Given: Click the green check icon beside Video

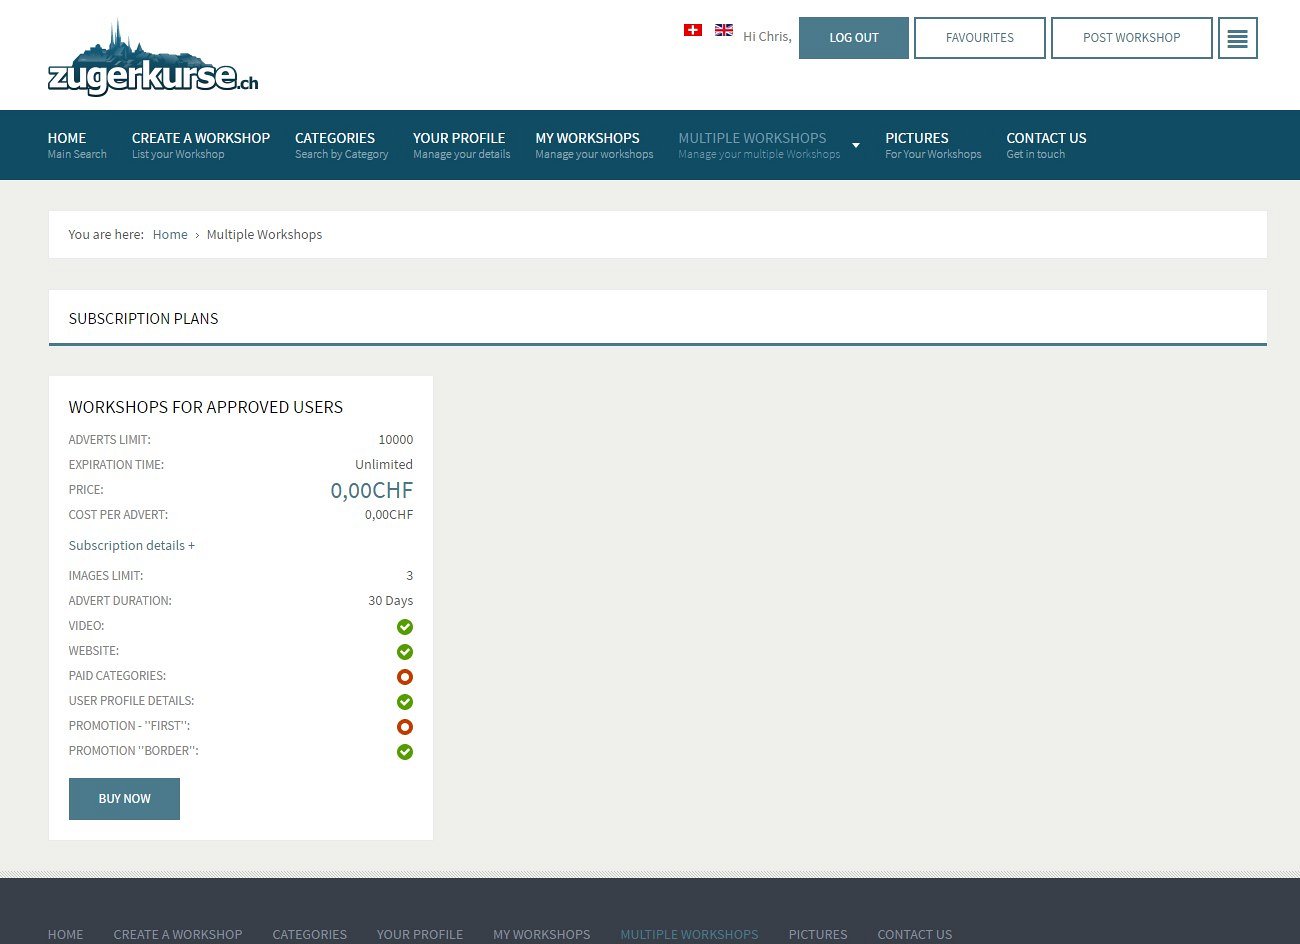Looking at the screenshot, I should click(405, 627).
